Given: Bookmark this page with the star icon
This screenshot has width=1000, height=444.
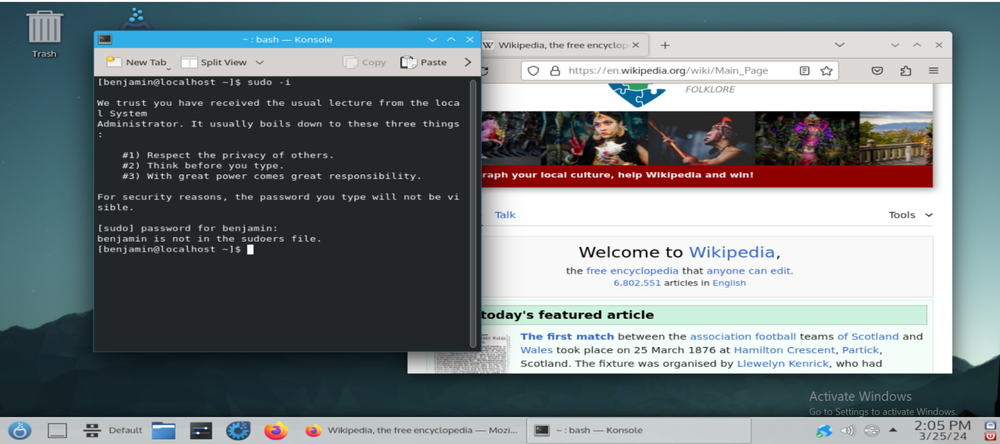Looking at the screenshot, I should click(826, 71).
